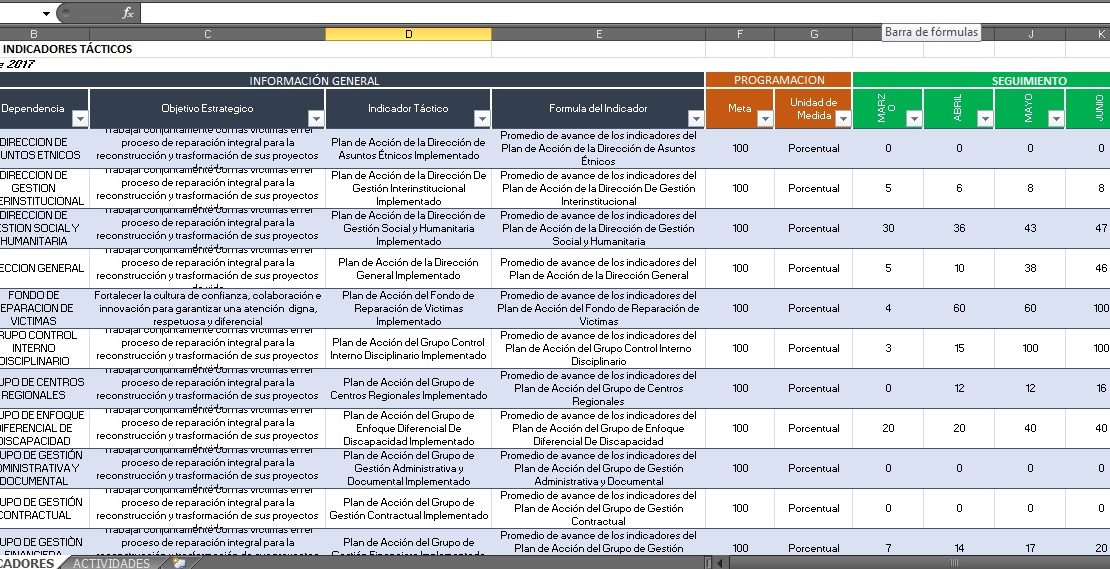Click formula cell for Grupo de Centros Regionales

599,389
